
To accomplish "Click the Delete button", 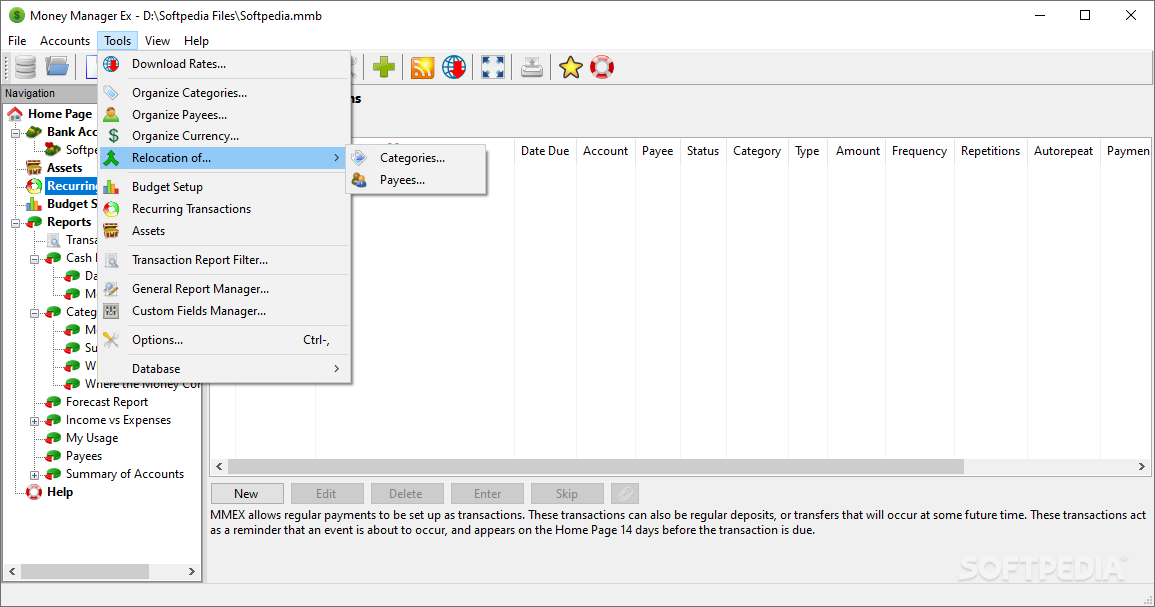I will (x=406, y=494).
